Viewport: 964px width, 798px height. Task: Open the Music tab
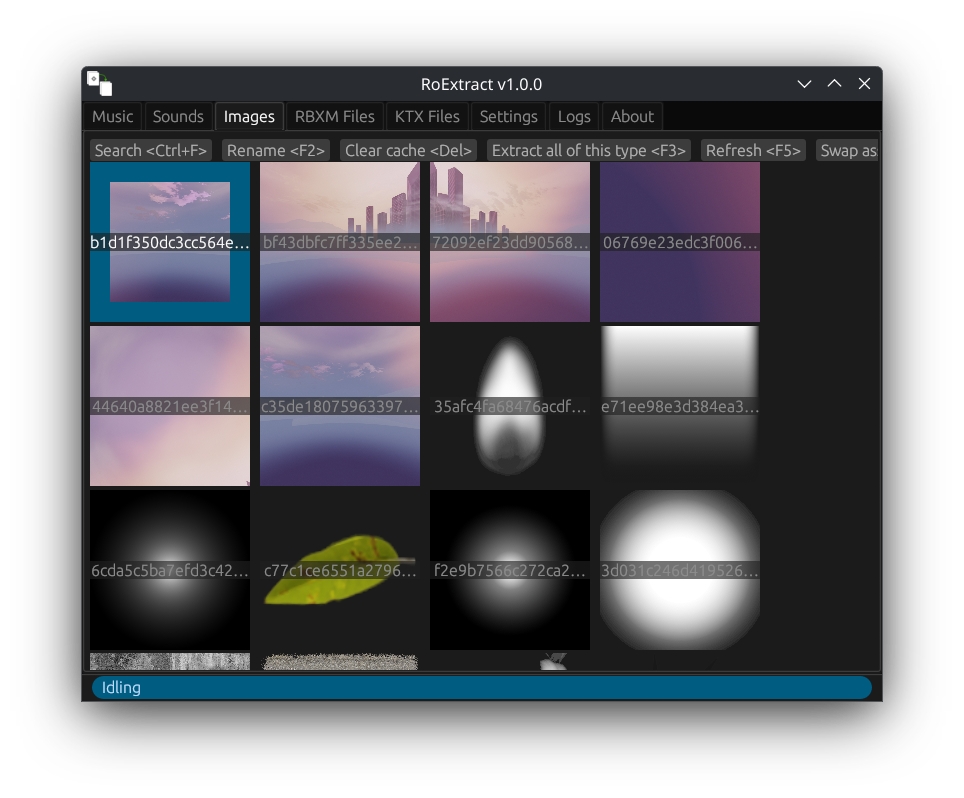(x=113, y=116)
